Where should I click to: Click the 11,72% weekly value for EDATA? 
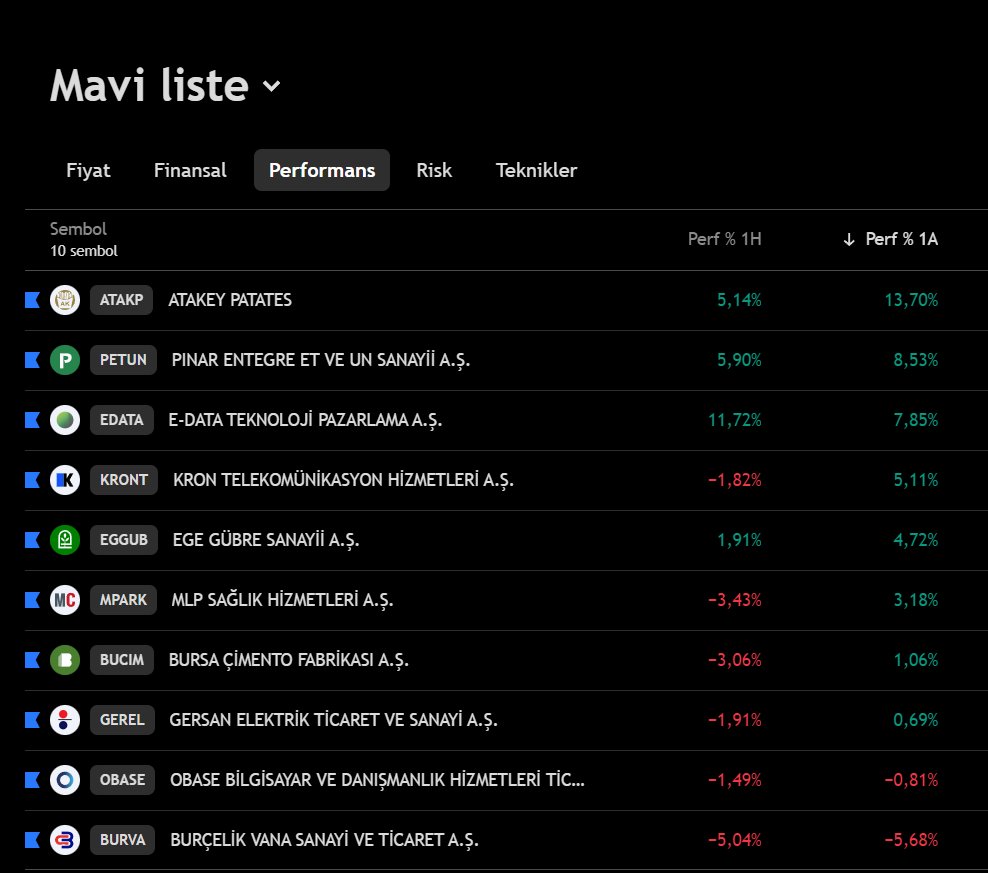click(735, 420)
